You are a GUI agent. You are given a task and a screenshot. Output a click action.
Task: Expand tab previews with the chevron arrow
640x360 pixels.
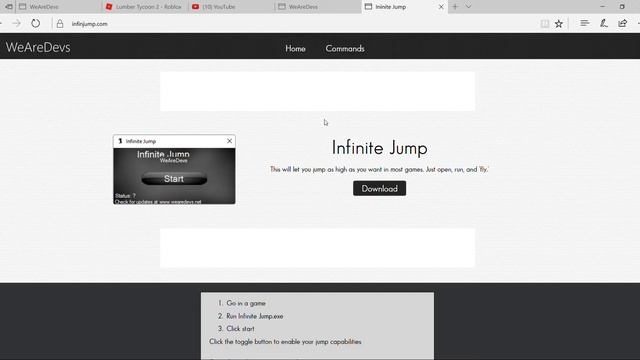[x=468, y=7]
